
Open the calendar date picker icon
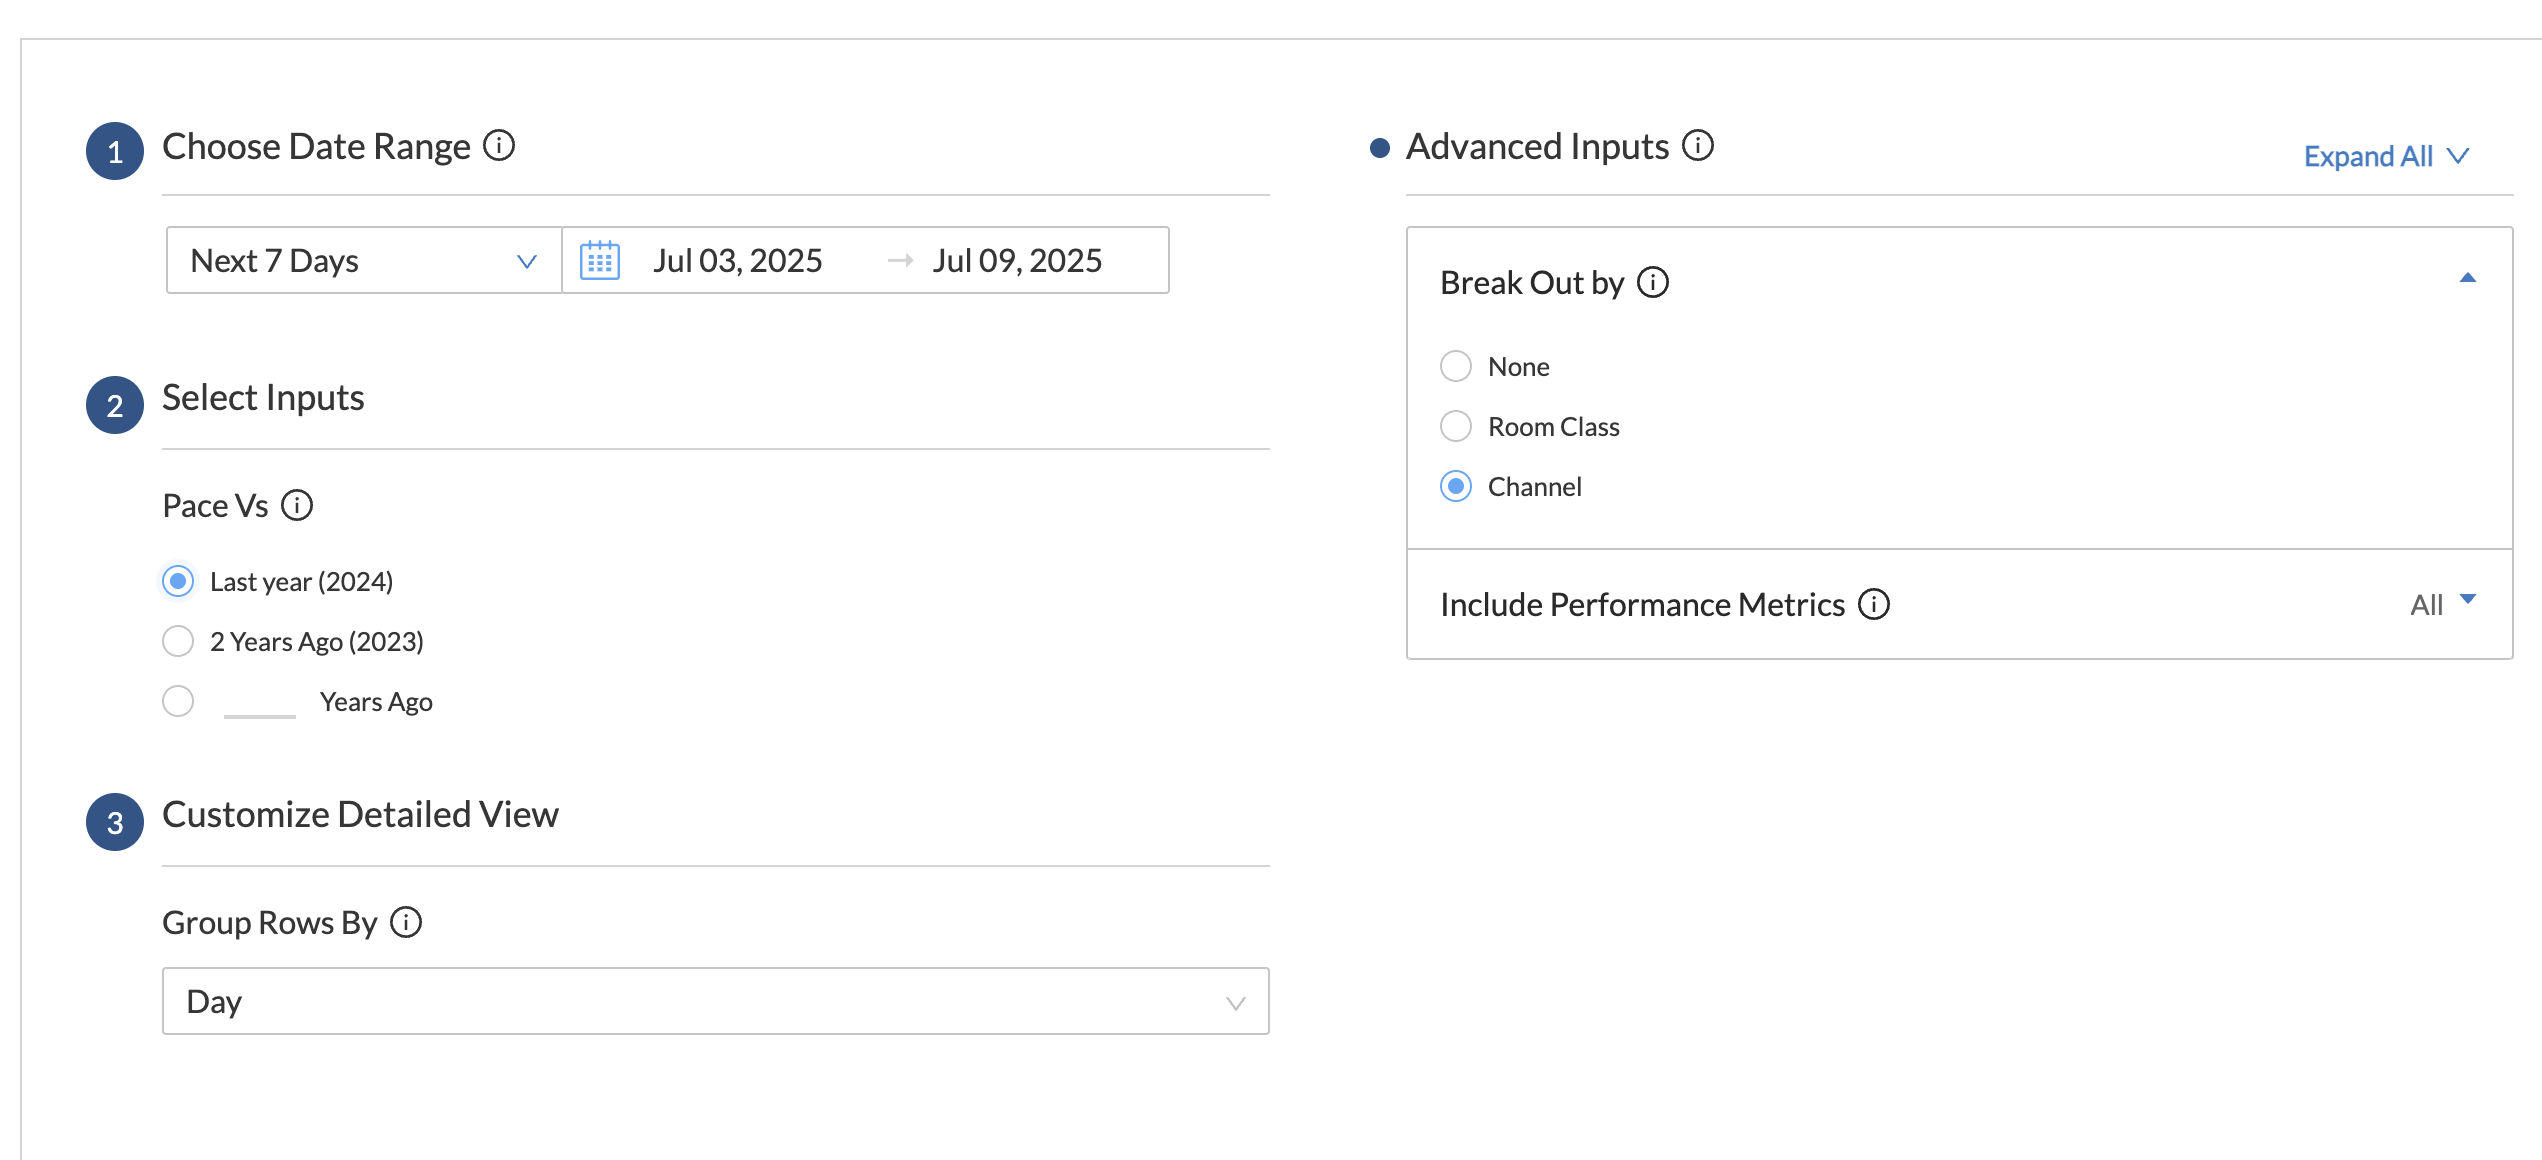tap(600, 261)
